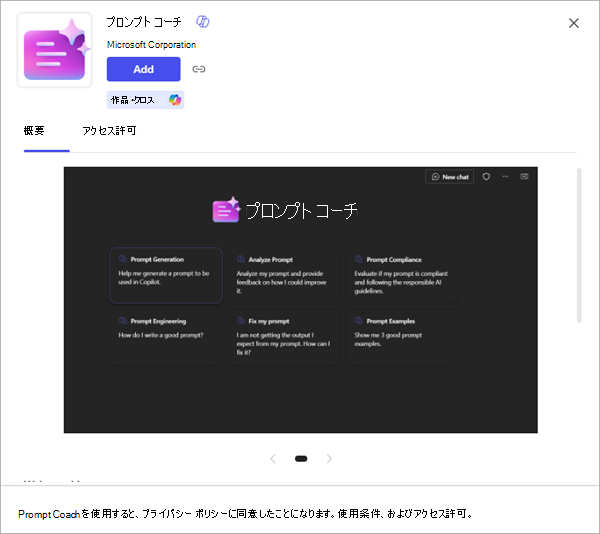Click Microsoft Corporation publisher name
The height and width of the screenshot is (534, 600).
click(x=151, y=45)
